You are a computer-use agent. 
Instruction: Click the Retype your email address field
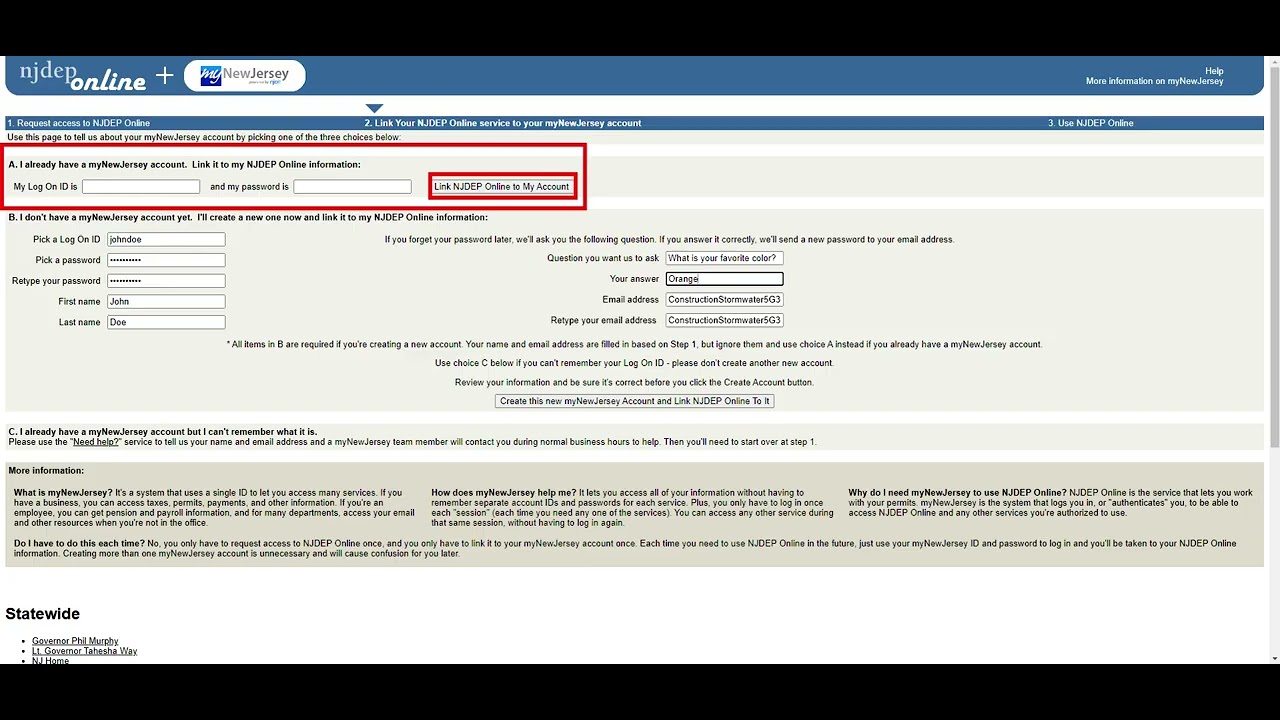pos(724,321)
